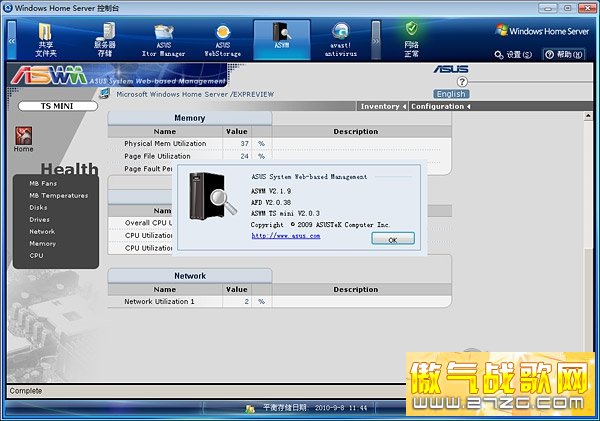Open Help (帮助) in console
600x421 pixels.
(x=564, y=55)
